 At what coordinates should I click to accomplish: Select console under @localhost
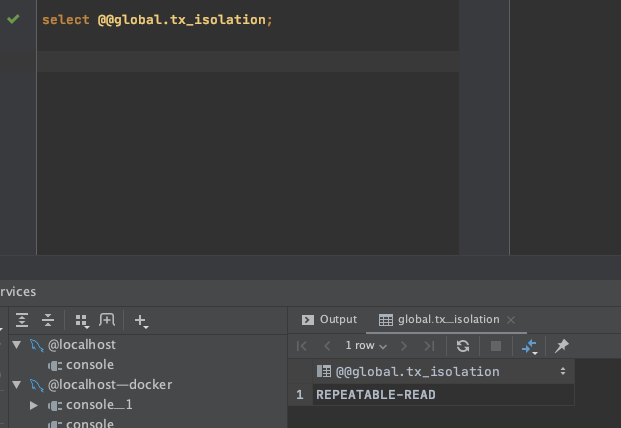coord(89,365)
